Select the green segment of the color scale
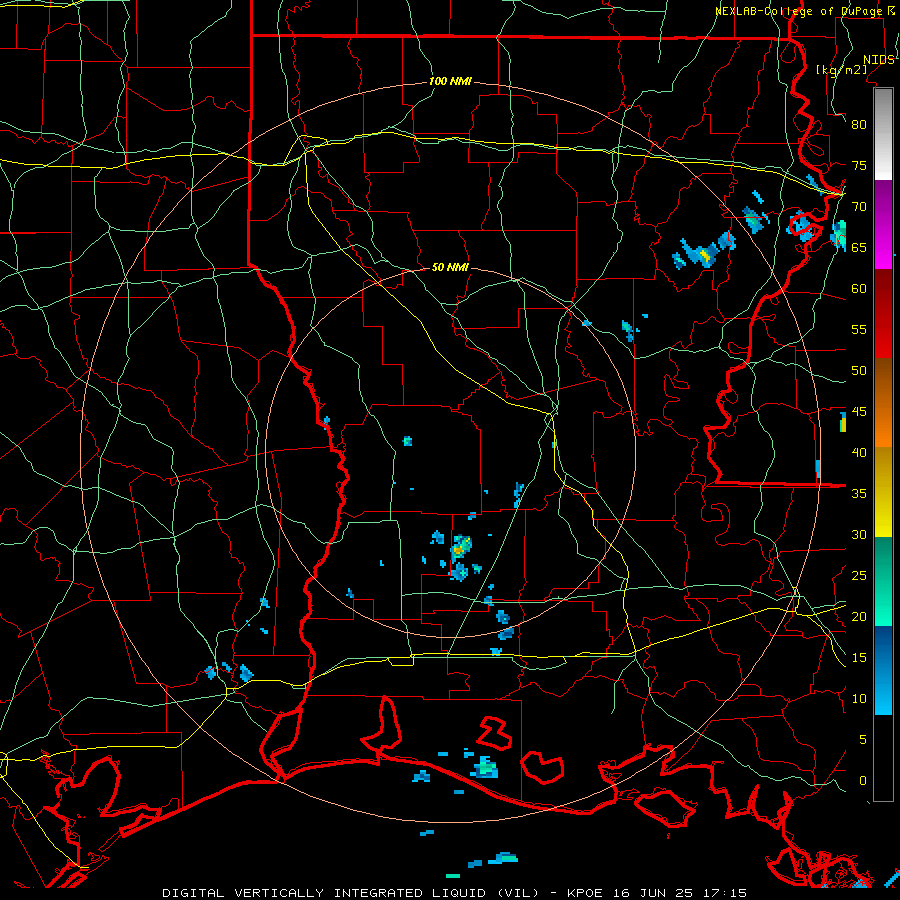The height and width of the screenshot is (900, 900). [883, 581]
